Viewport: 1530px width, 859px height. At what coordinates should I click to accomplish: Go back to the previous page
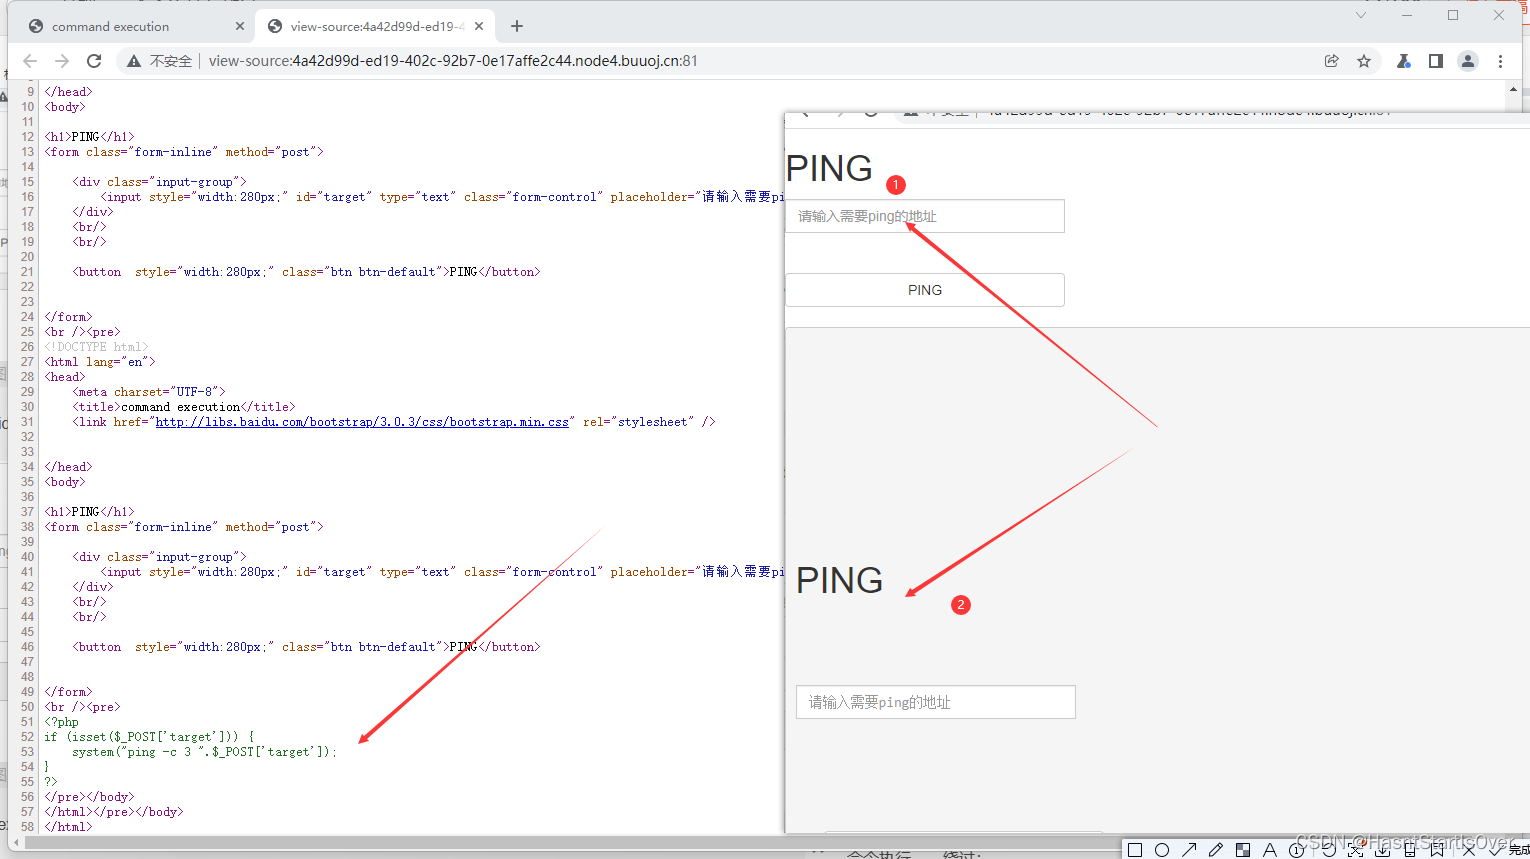coord(30,61)
